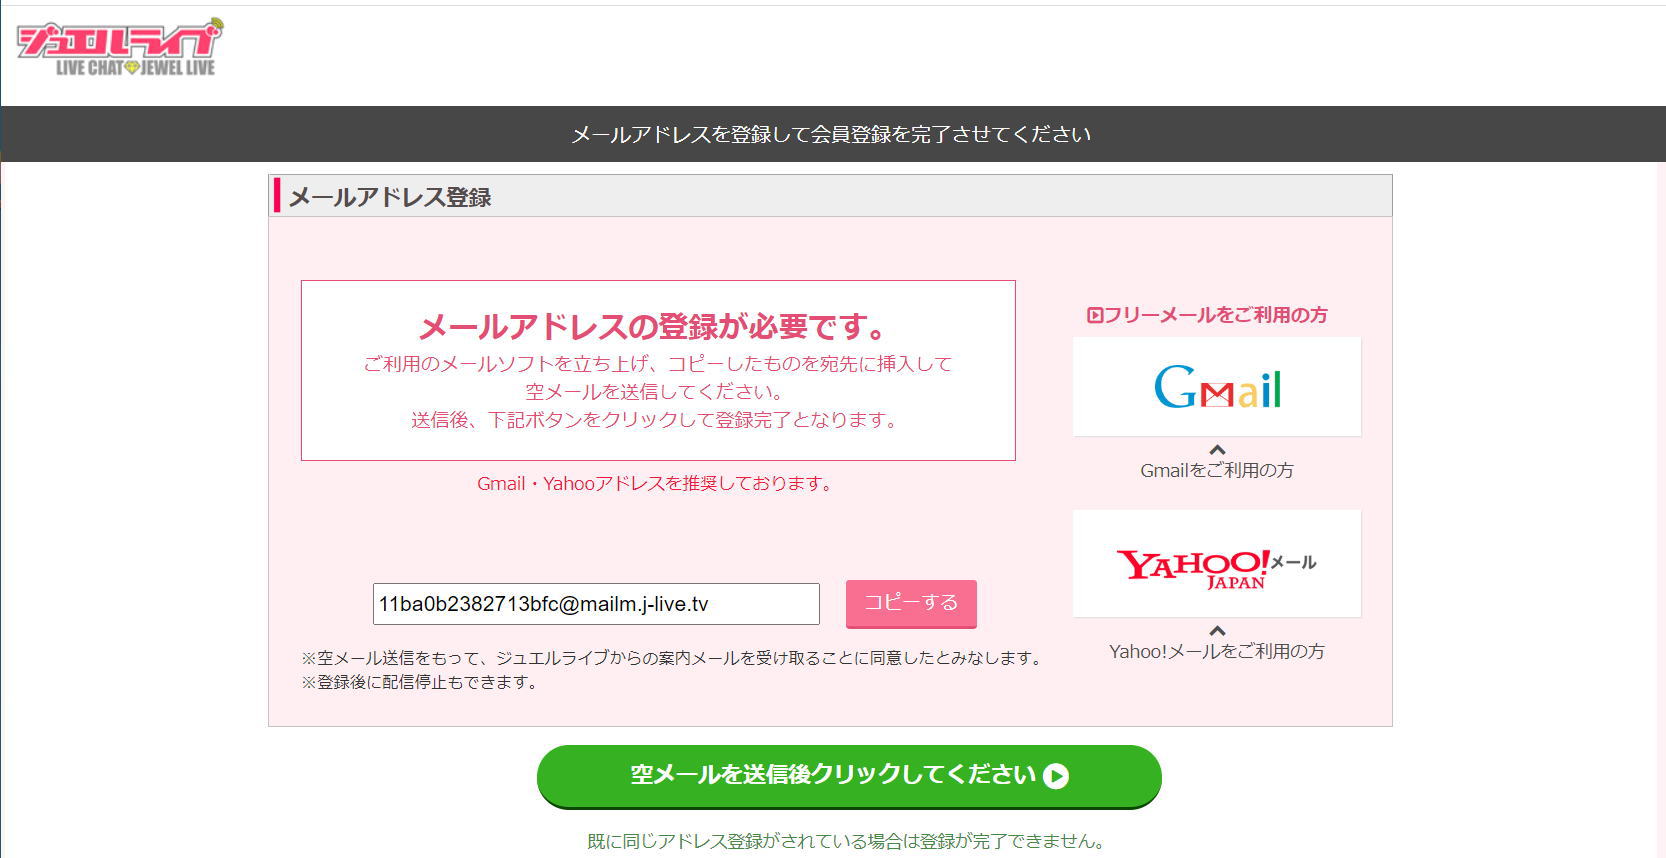The width and height of the screenshot is (1666, 858).
Task: Click the play arrow icon on green button
Action: 1056,776
